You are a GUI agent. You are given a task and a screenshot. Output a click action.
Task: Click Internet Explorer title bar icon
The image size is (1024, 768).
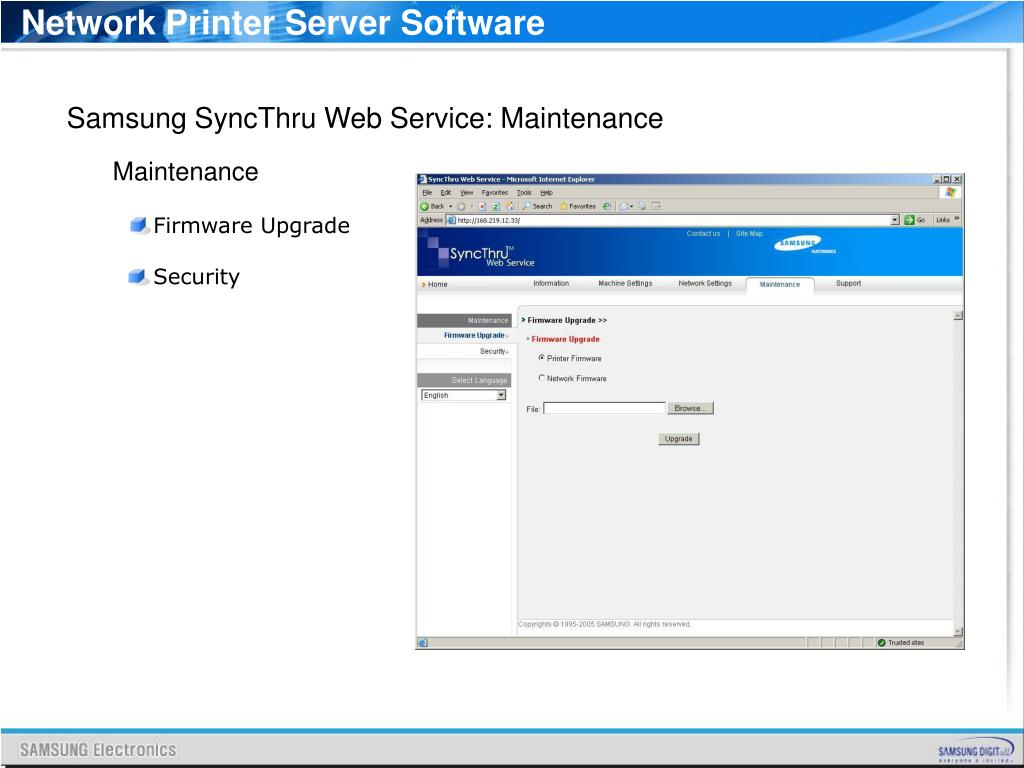(x=423, y=179)
